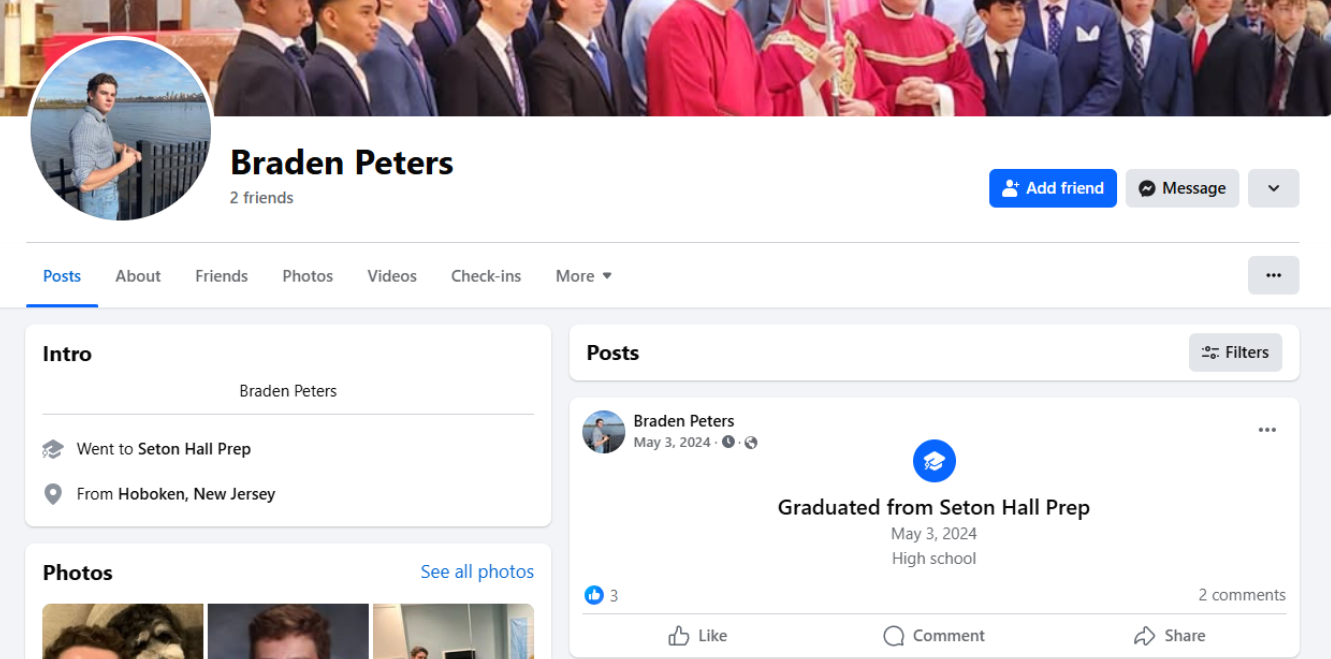Expand the chevron button beside Message
This screenshot has width=1331, height=659.
coord(1273,188)
